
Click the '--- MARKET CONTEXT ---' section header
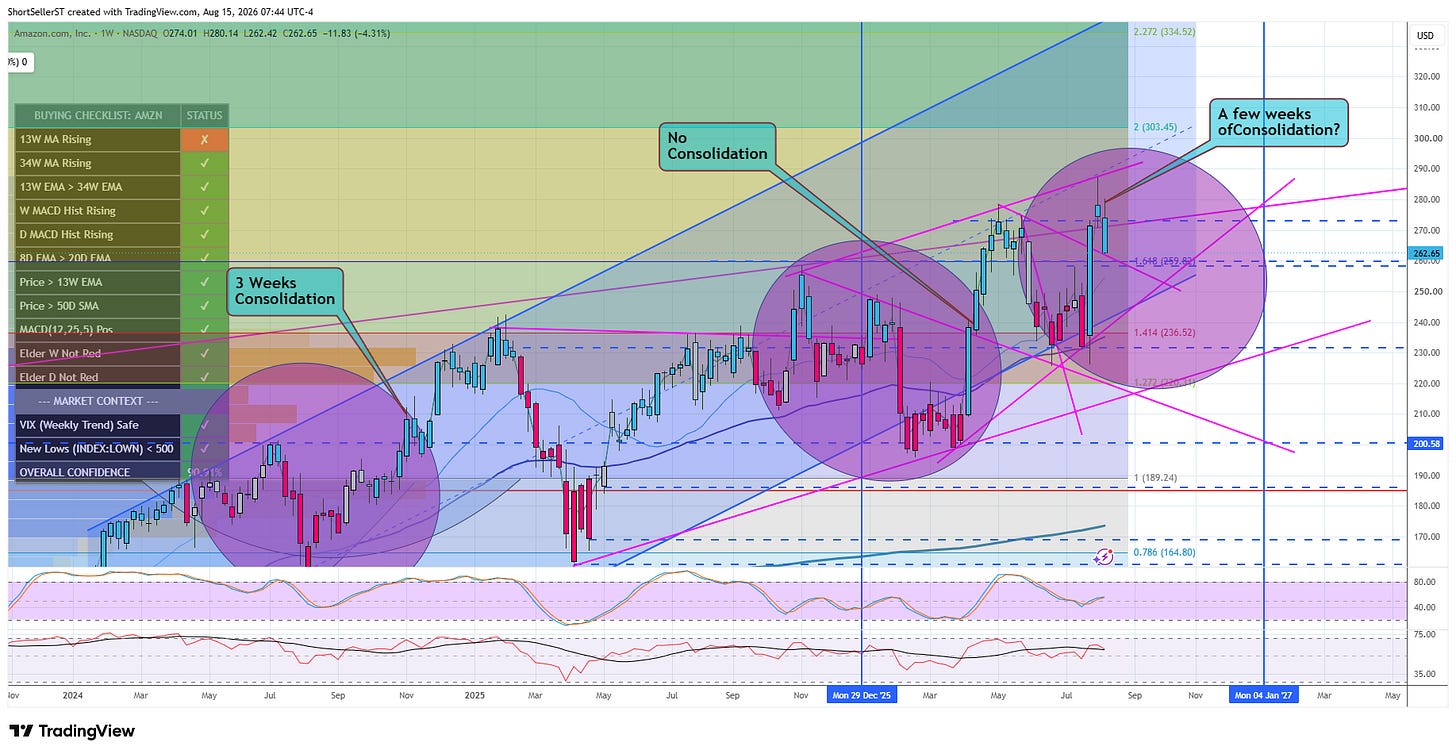coord(96,401)
